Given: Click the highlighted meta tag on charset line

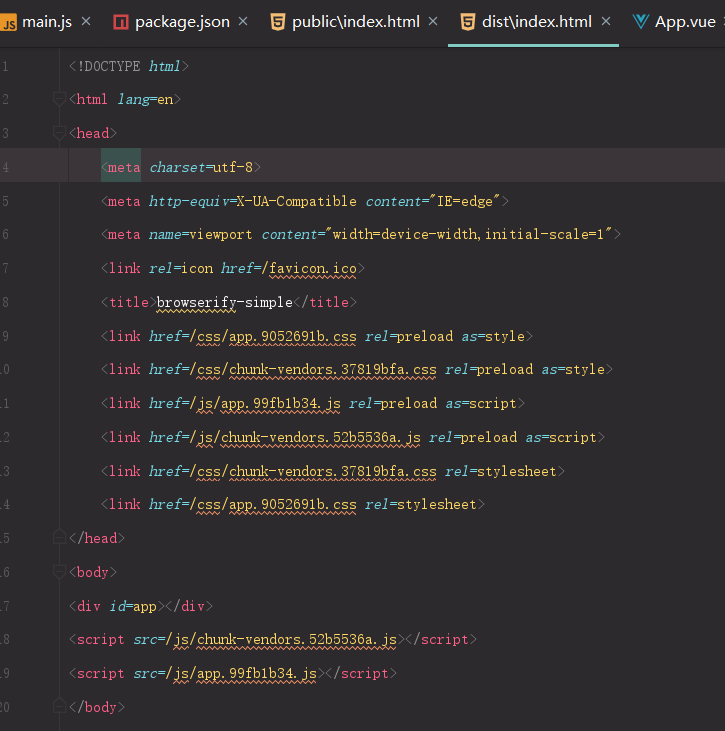Looking at the screenshot, I should pos(121,167).
